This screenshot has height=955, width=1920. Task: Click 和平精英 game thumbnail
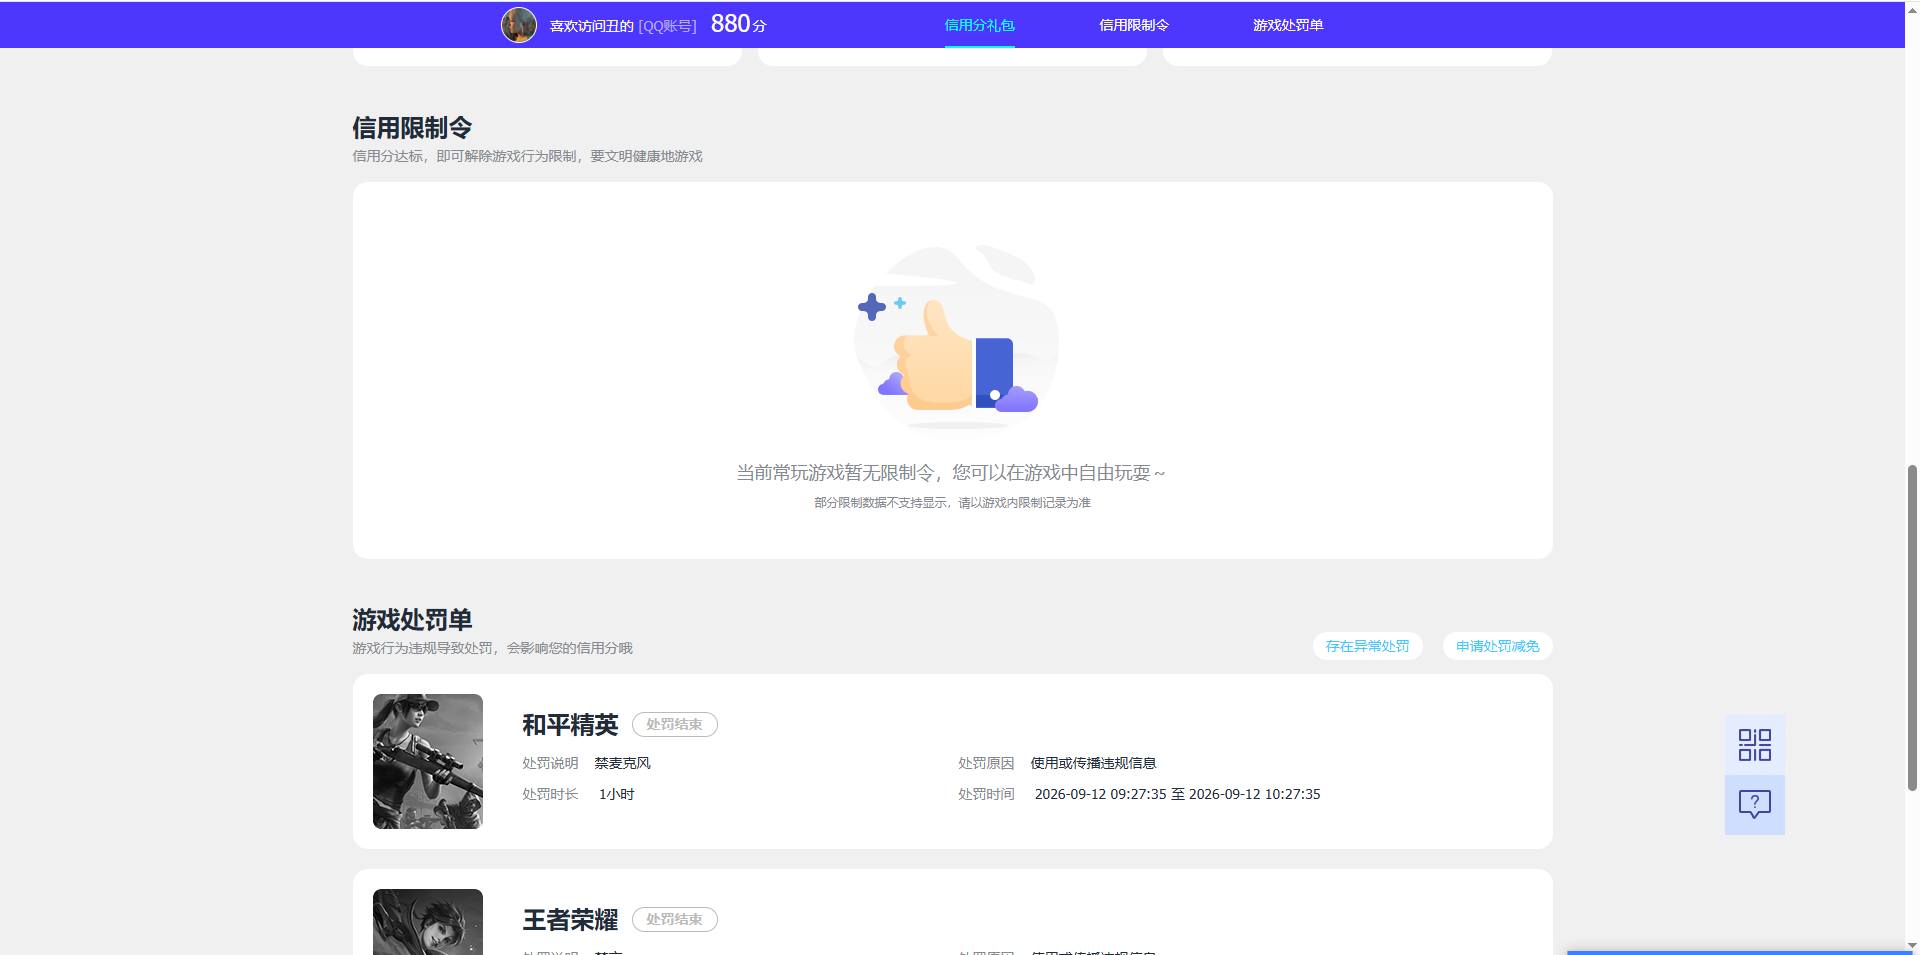coord(428,761)
